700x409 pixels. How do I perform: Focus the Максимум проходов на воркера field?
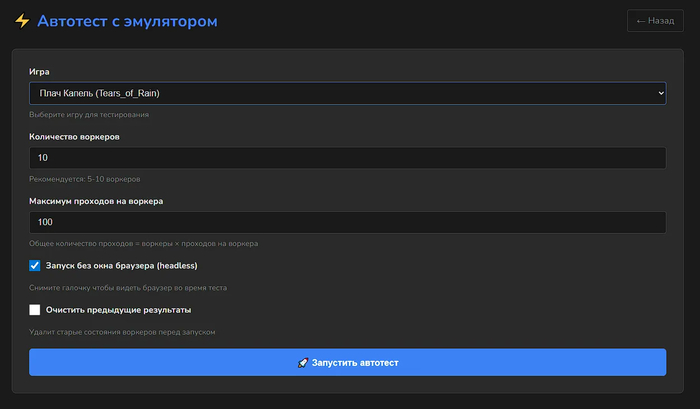(x=347, y=222)
